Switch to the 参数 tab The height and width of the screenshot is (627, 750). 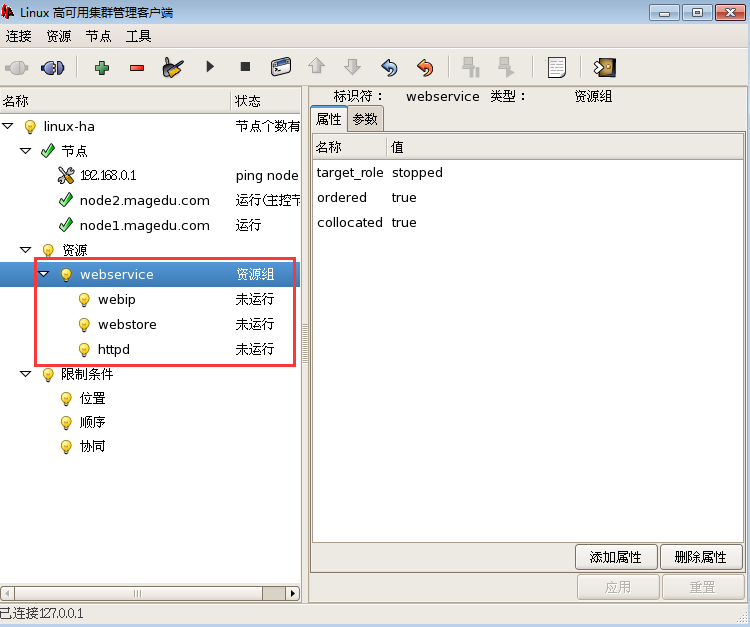pos(365,119)
